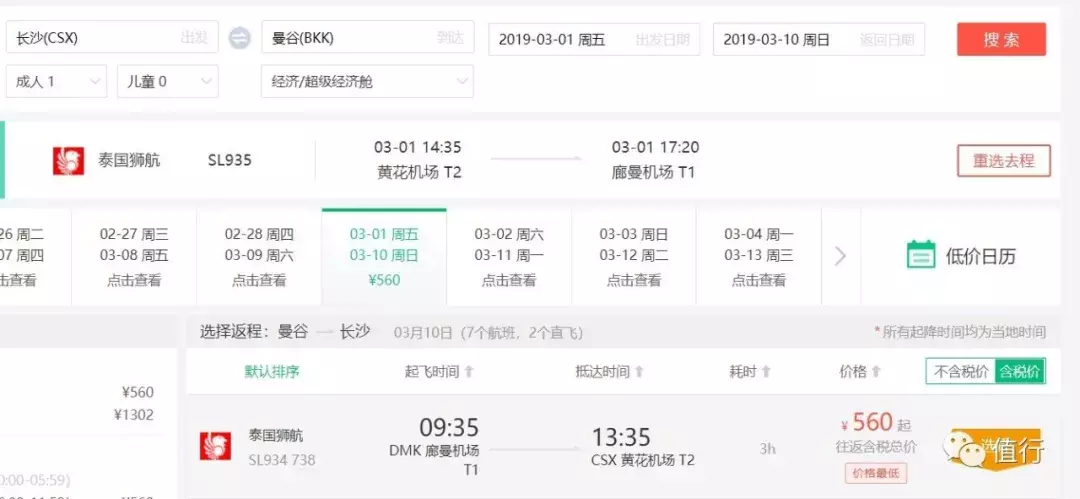
Task: Sort by price arrow
Action: 876,372
